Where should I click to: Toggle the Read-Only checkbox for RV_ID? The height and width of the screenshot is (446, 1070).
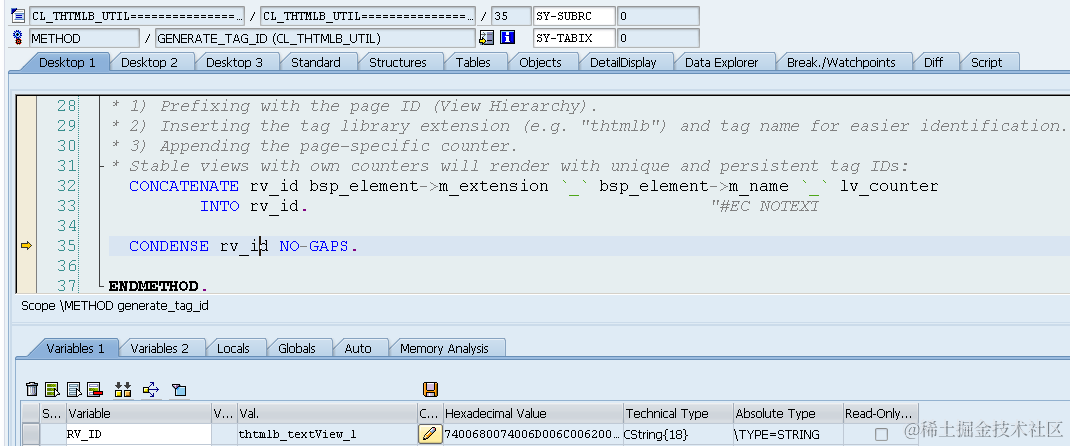[x=881, y=434]
